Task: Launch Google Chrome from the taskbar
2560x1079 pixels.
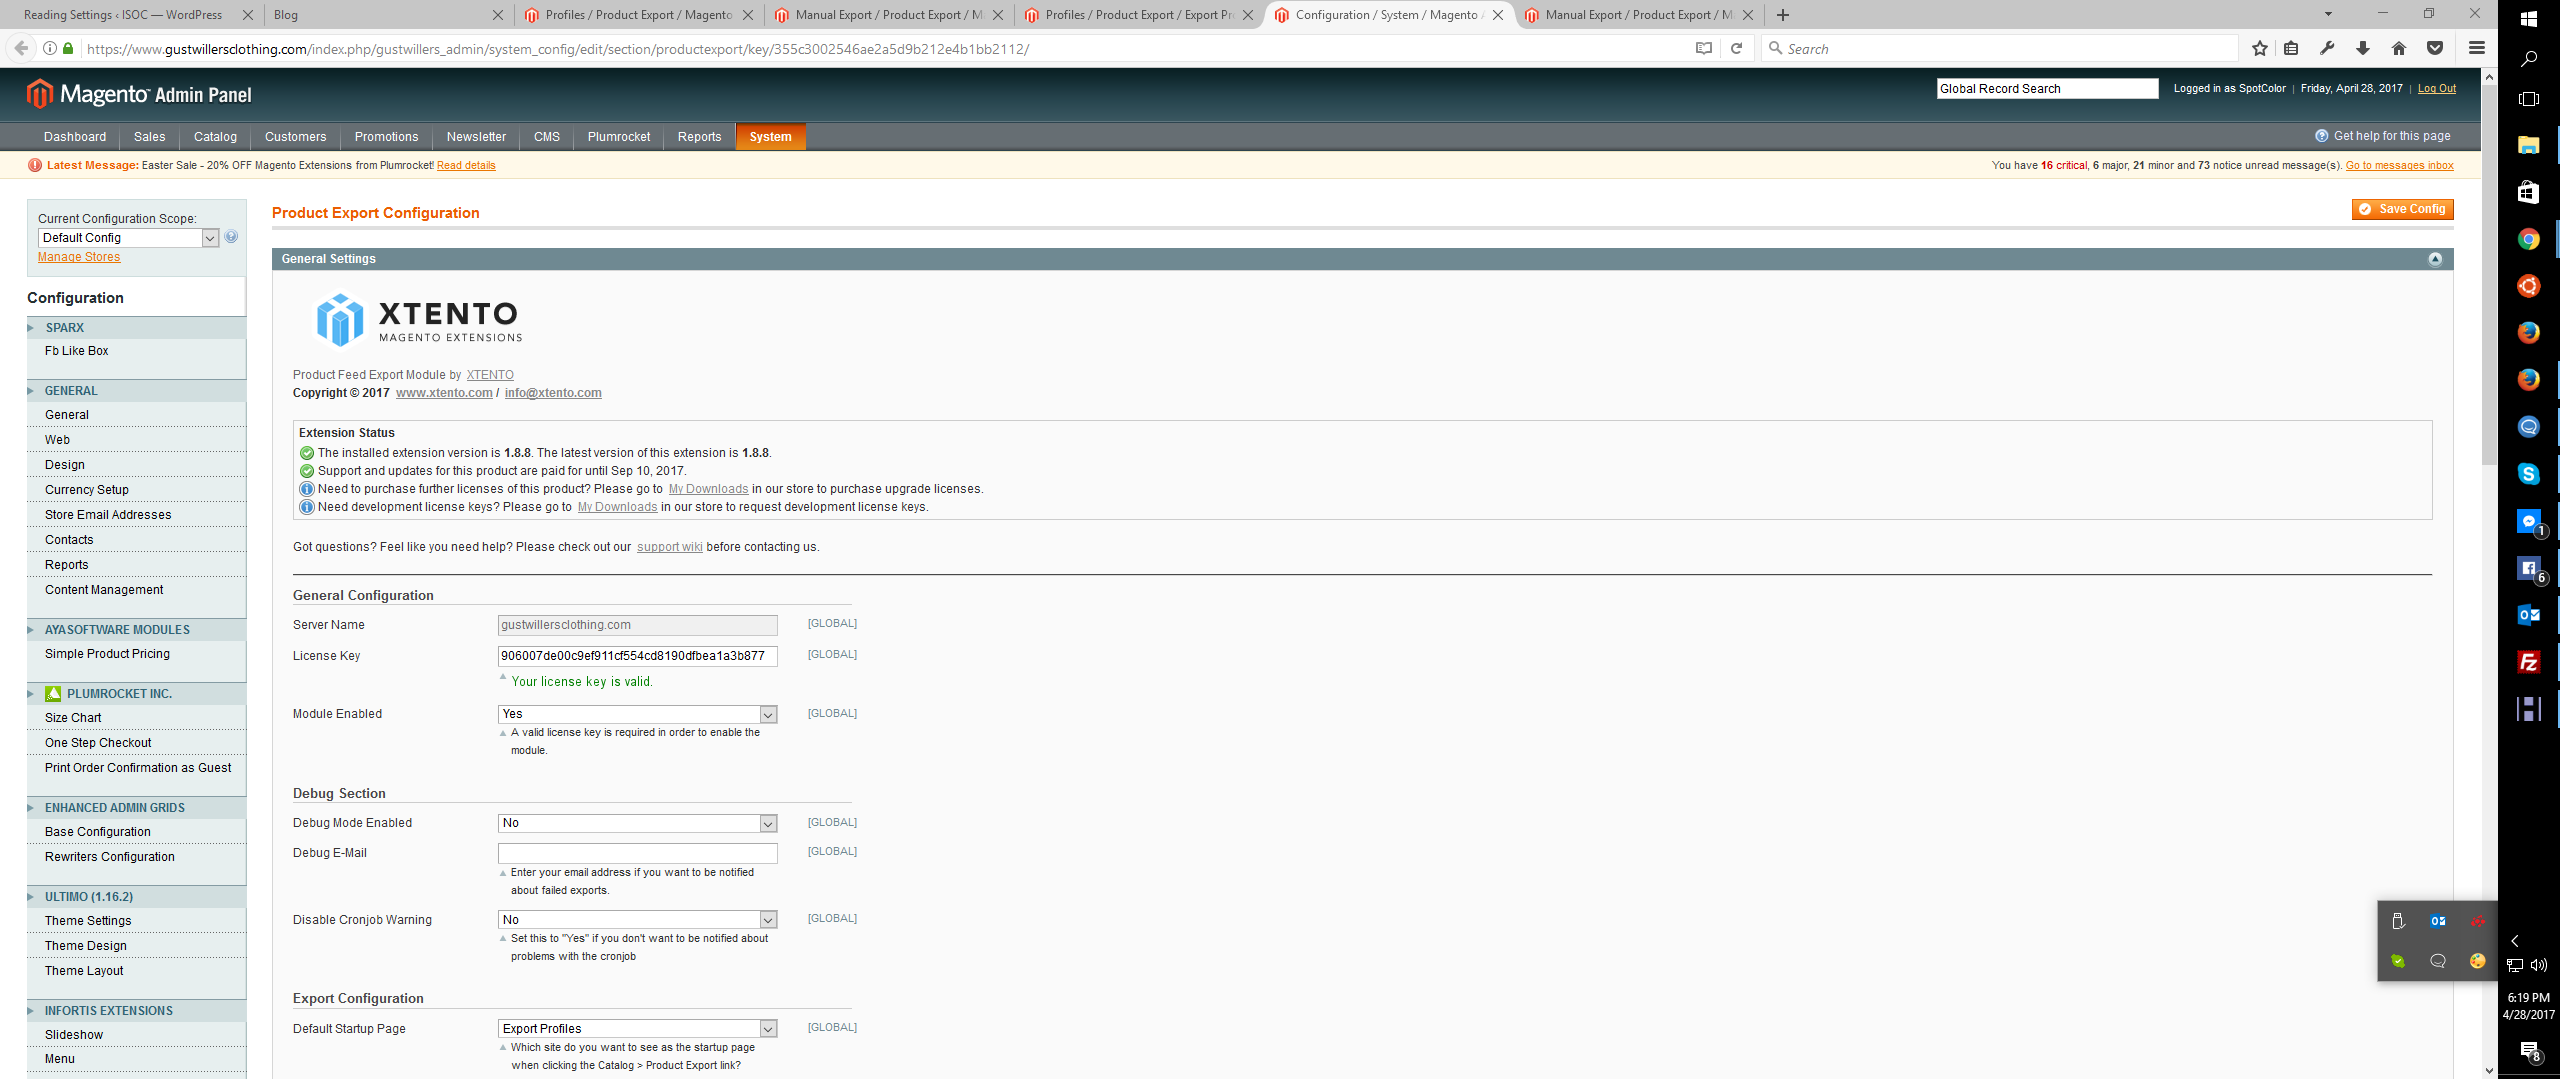Action: (2529, 239)
